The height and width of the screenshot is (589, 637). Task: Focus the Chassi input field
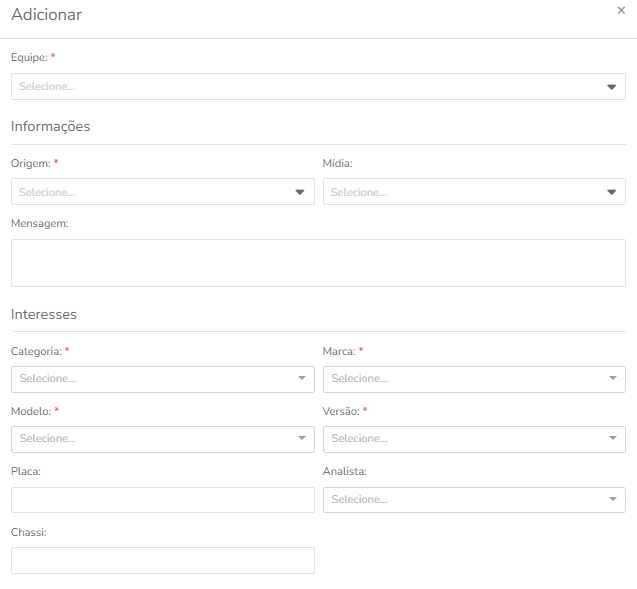(162, 561)
